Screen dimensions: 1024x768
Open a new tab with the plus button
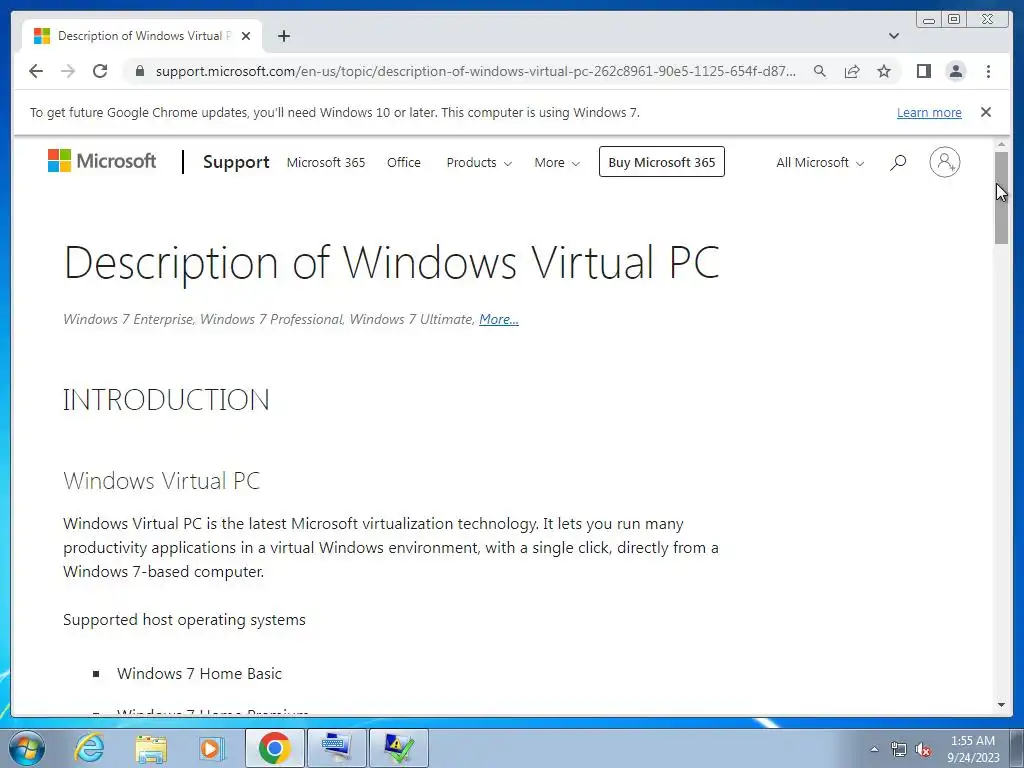tap(283, 36)
